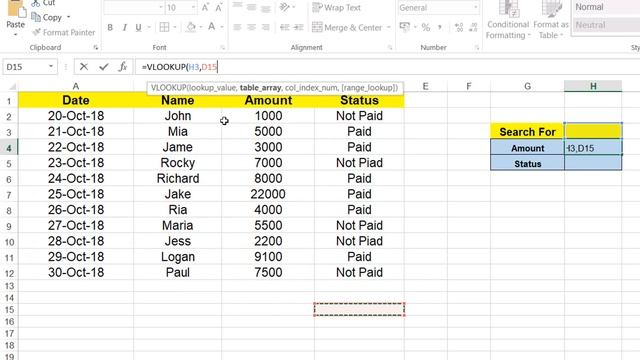Decrease font size with smaller A
640x360 pixels.
click(219, 7)
